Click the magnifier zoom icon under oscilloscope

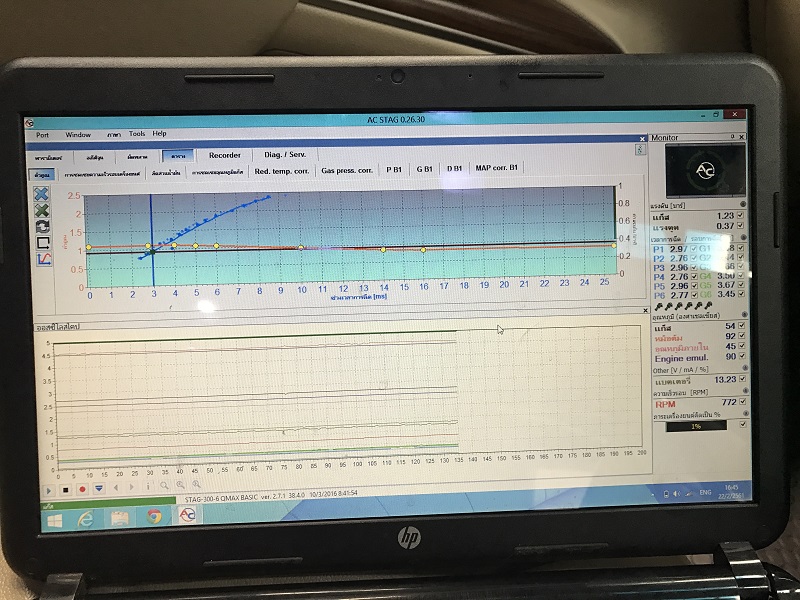[x=164, y=487]
